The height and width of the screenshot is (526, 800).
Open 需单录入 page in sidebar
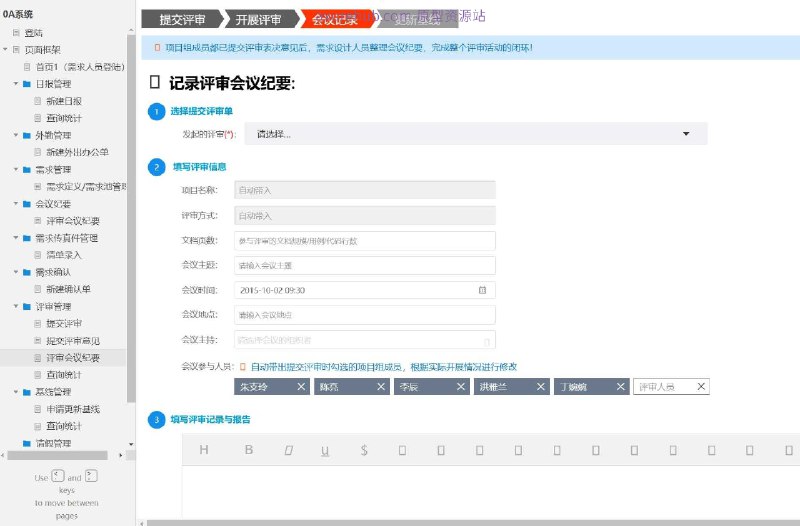coord(64,255)
